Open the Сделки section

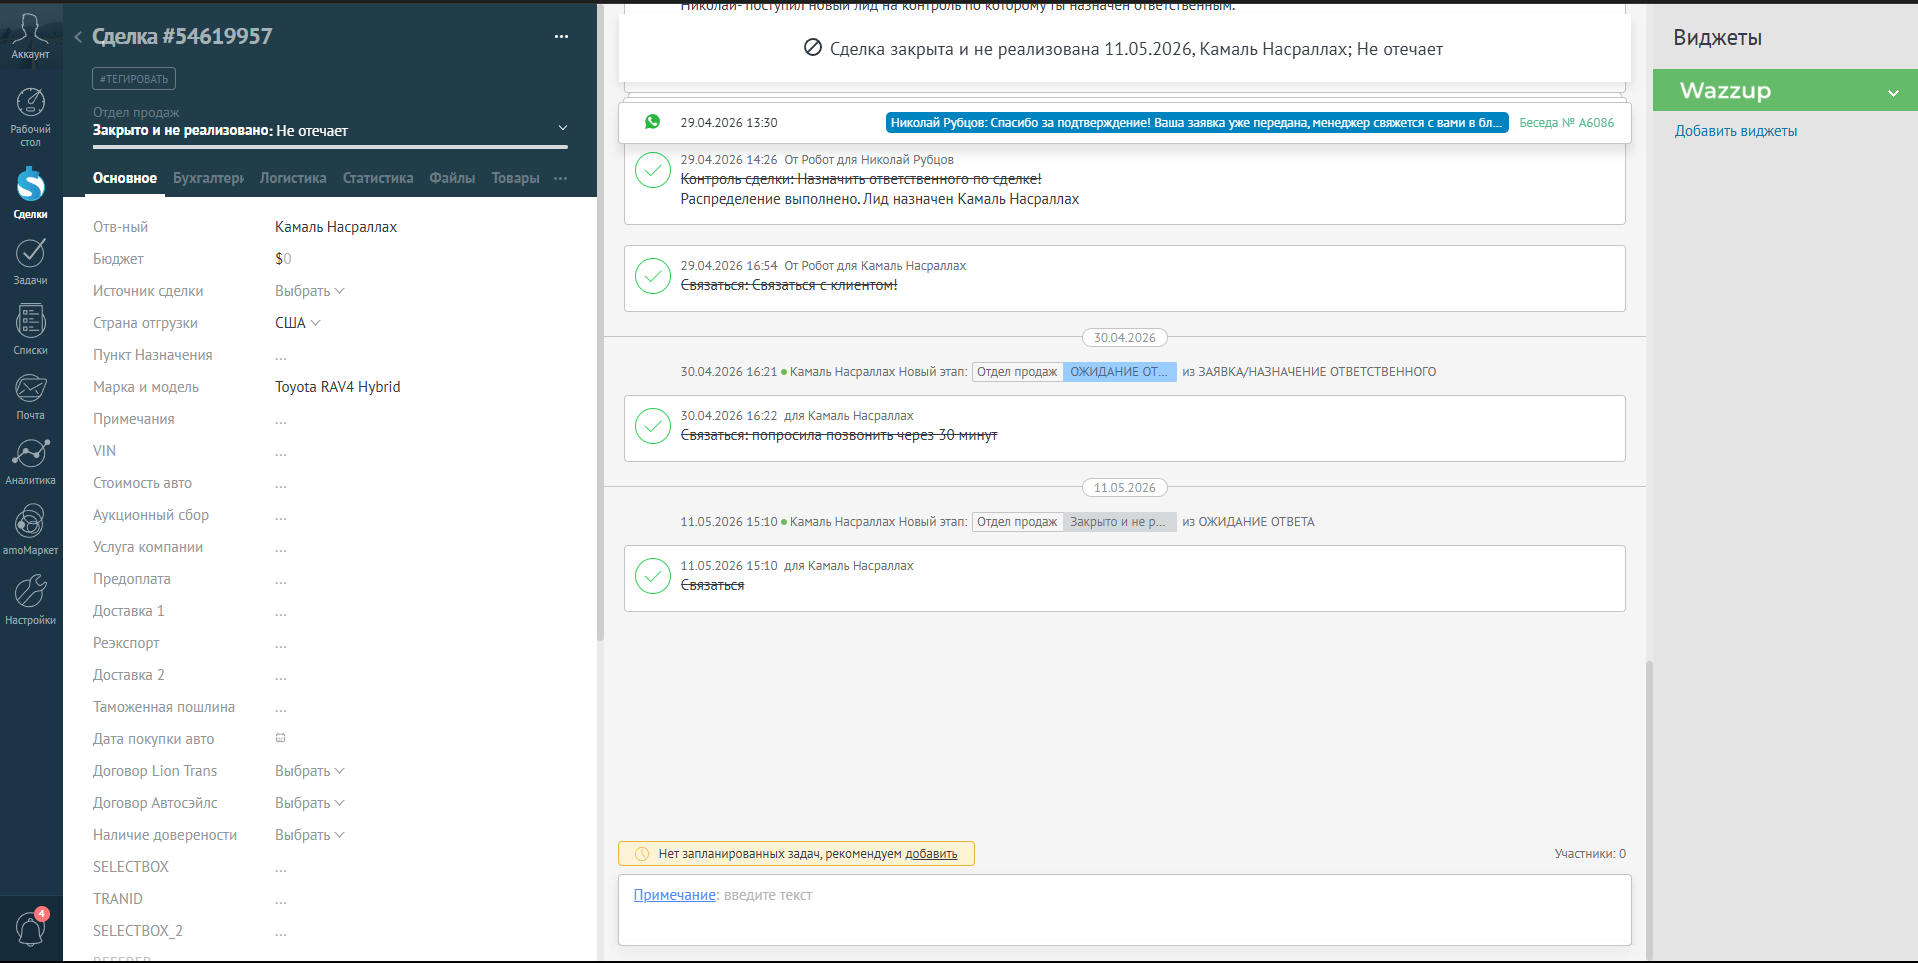coord(30,192)
